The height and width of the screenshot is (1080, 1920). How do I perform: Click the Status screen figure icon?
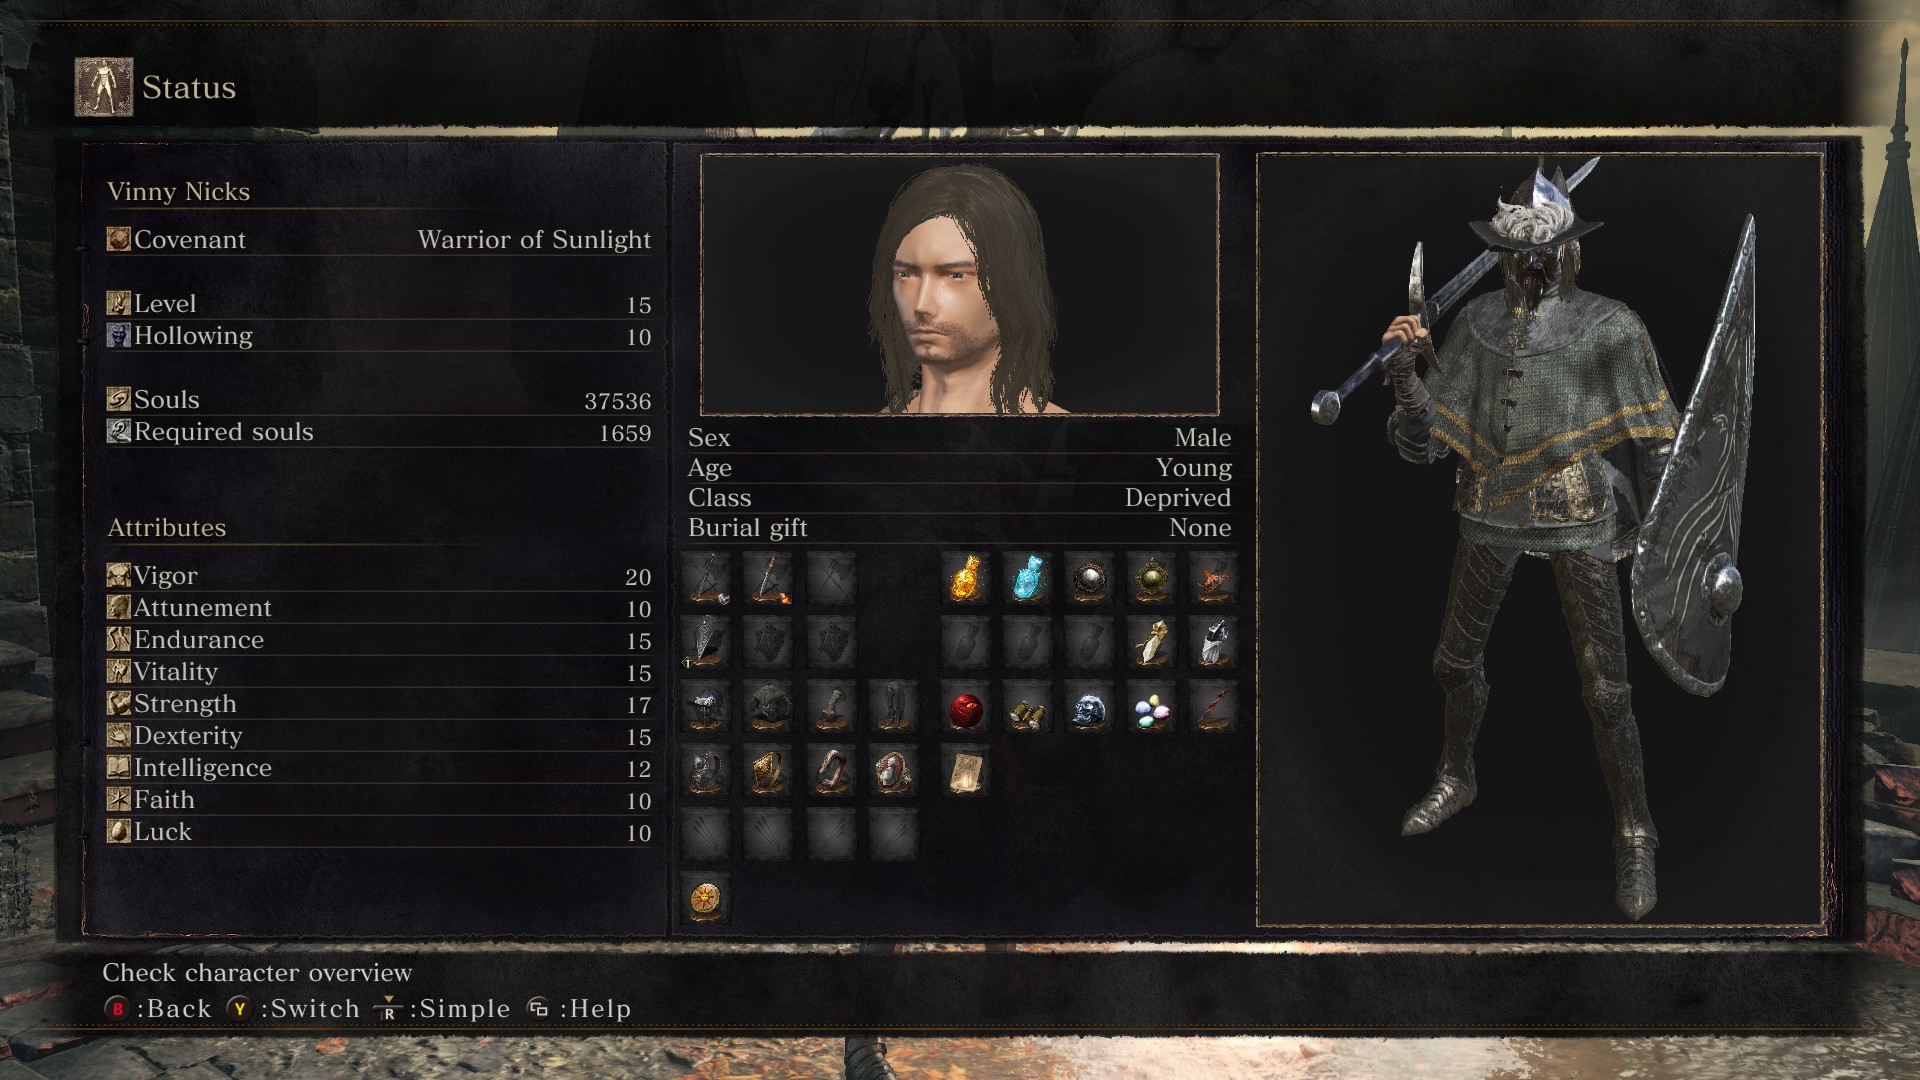coord(104,87)
